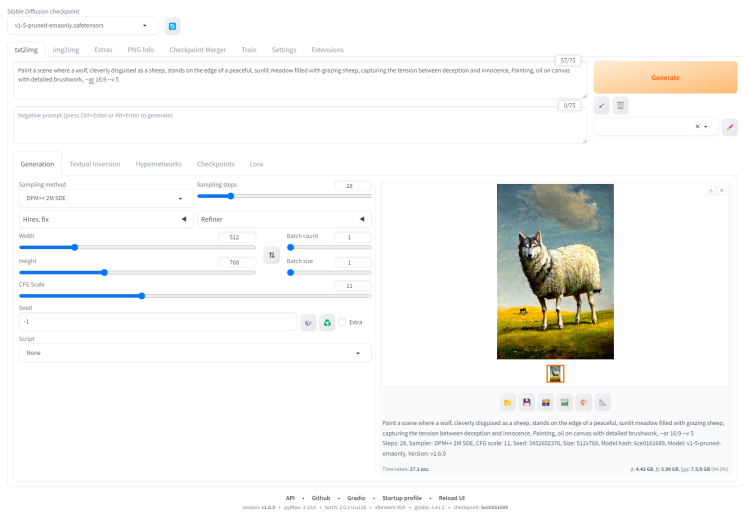
Task: Open the styles dropdown arrow
Action: click(706, 127)
